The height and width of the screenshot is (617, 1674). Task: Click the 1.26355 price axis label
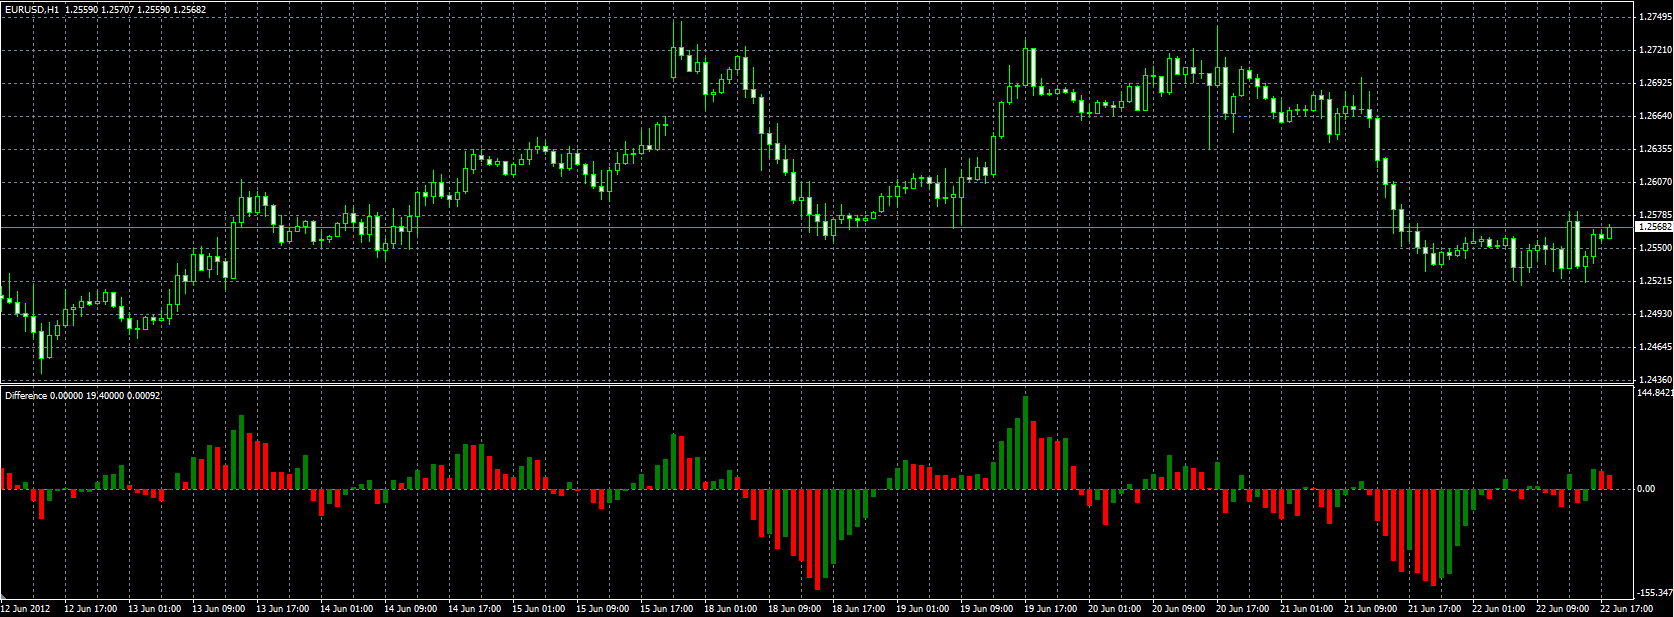[x=1656, y=149]
